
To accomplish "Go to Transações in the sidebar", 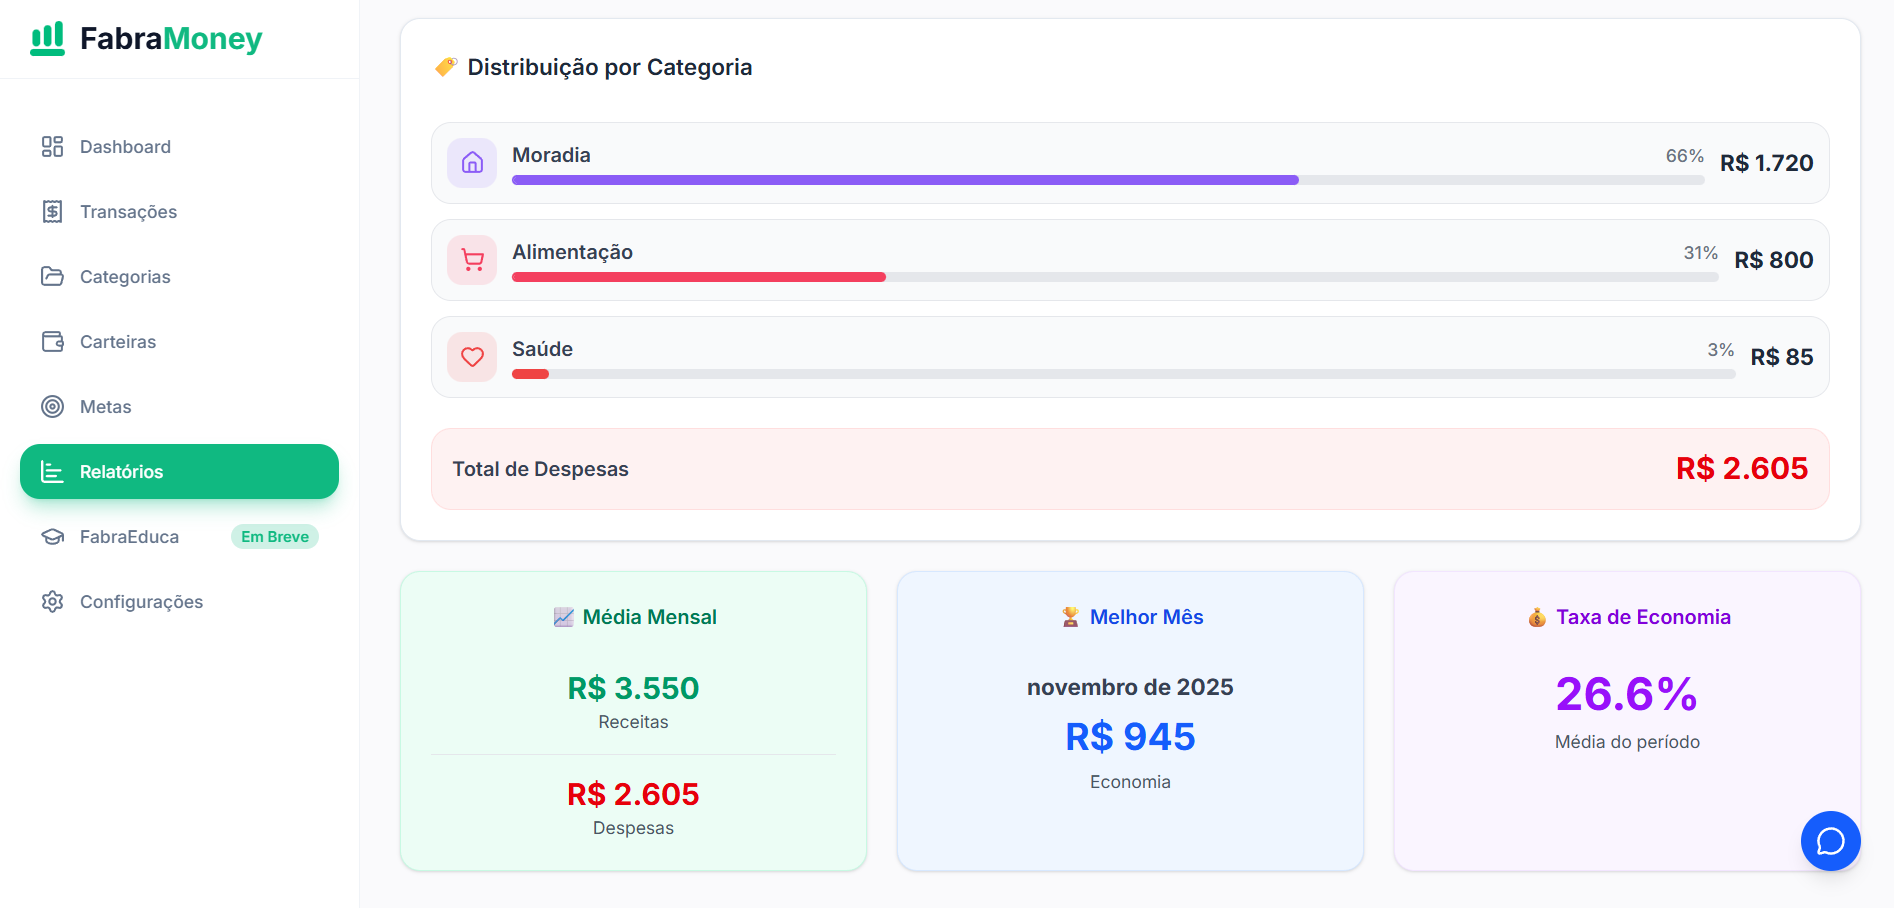I will [x=128, y=212].
